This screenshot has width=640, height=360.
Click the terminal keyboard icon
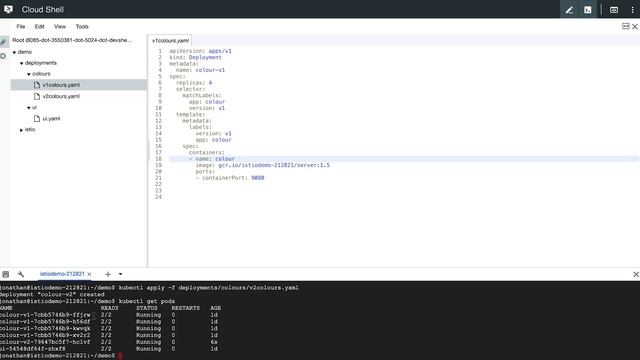coord(6,274)
